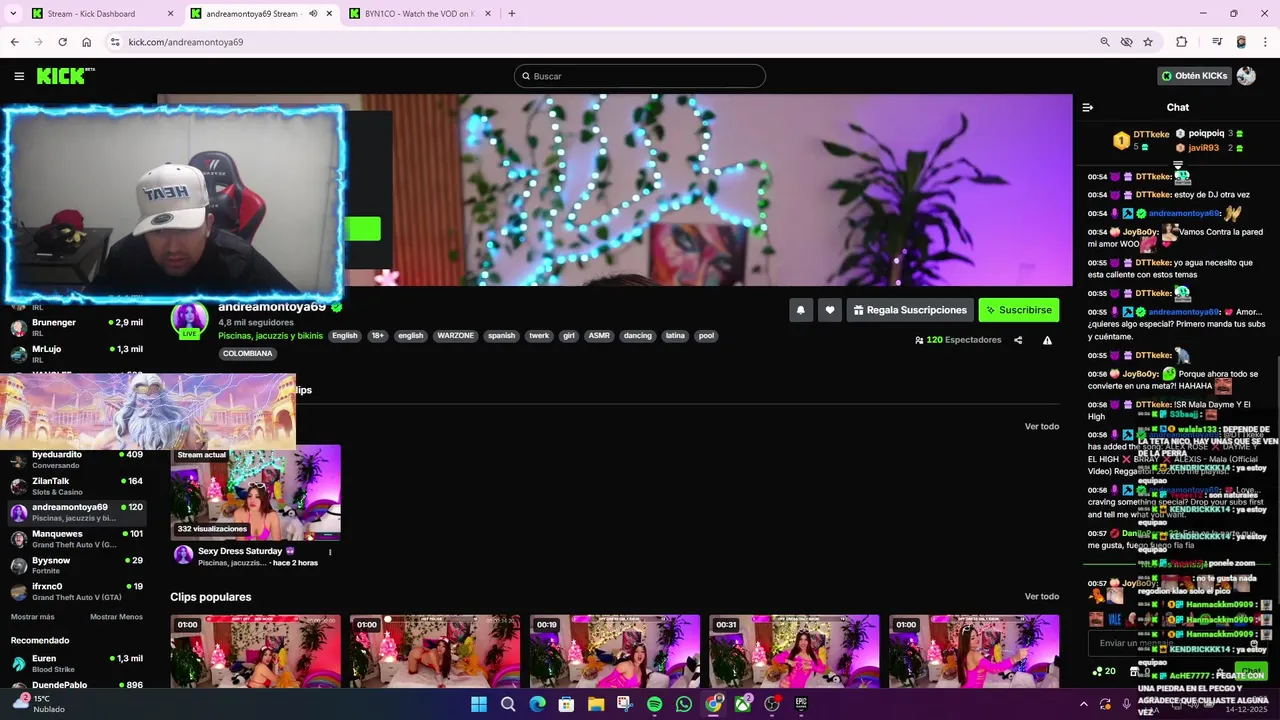Click the 18+ tag

point(378,336)
